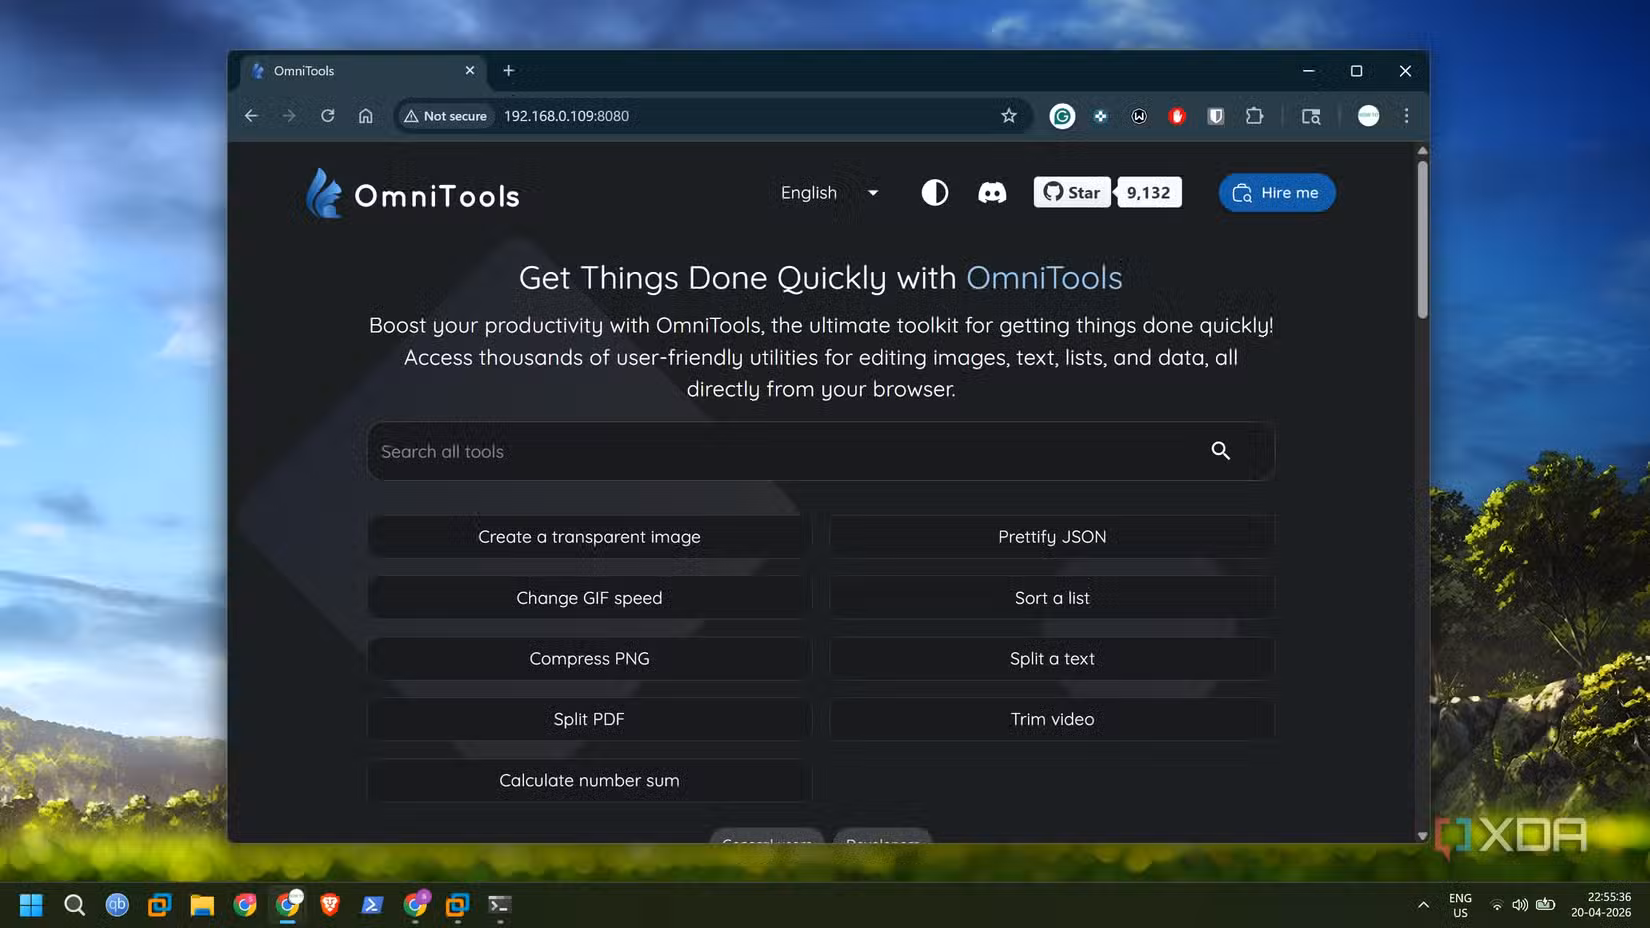Open the Extensions puzzle icon
The height and width of the screenshot is (928, 1650).
pyautogui.click(x=1254, y=116)
